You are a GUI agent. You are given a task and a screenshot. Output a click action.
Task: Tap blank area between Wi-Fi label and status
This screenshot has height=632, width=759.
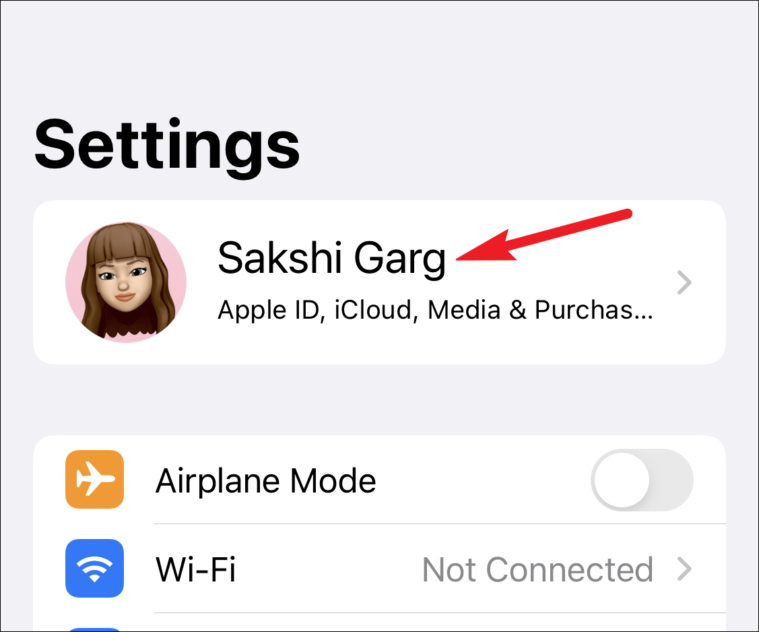329,569
